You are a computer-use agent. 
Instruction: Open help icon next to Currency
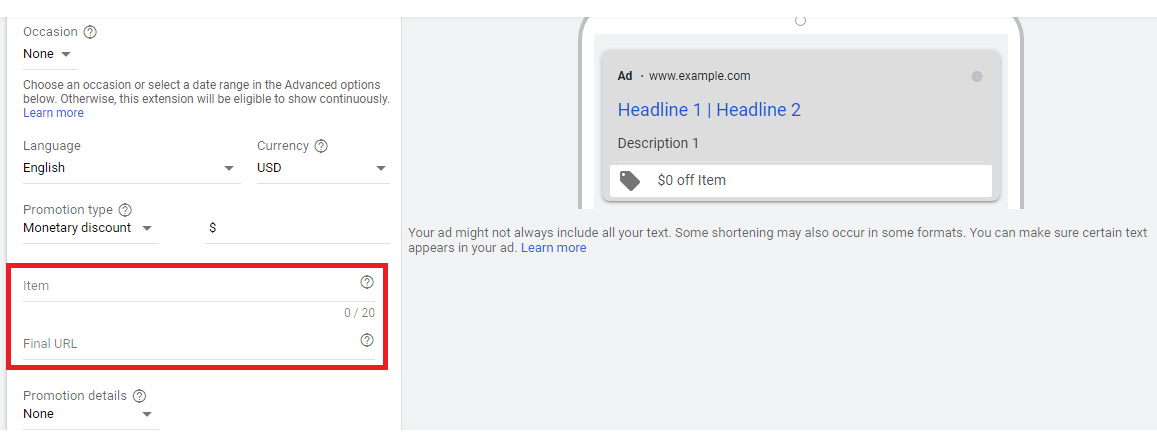point(321,146)
